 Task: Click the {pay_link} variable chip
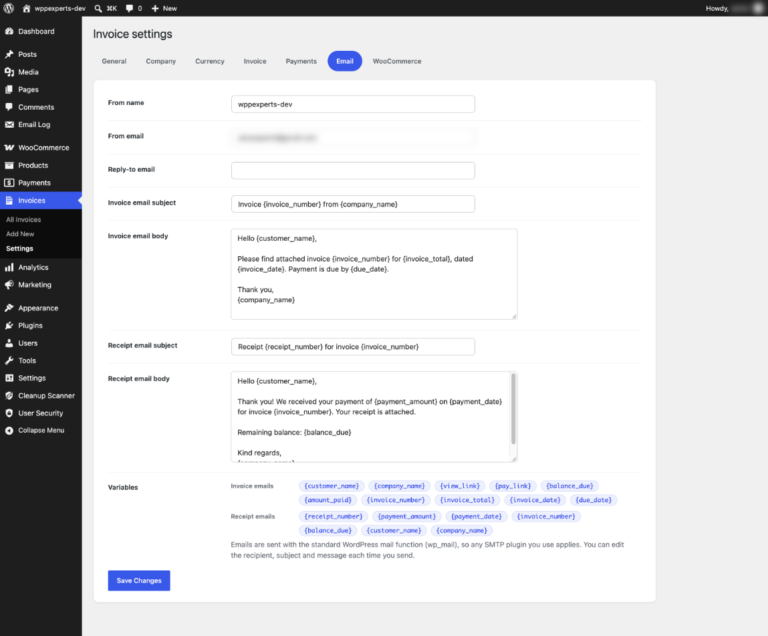pos(513,486)
